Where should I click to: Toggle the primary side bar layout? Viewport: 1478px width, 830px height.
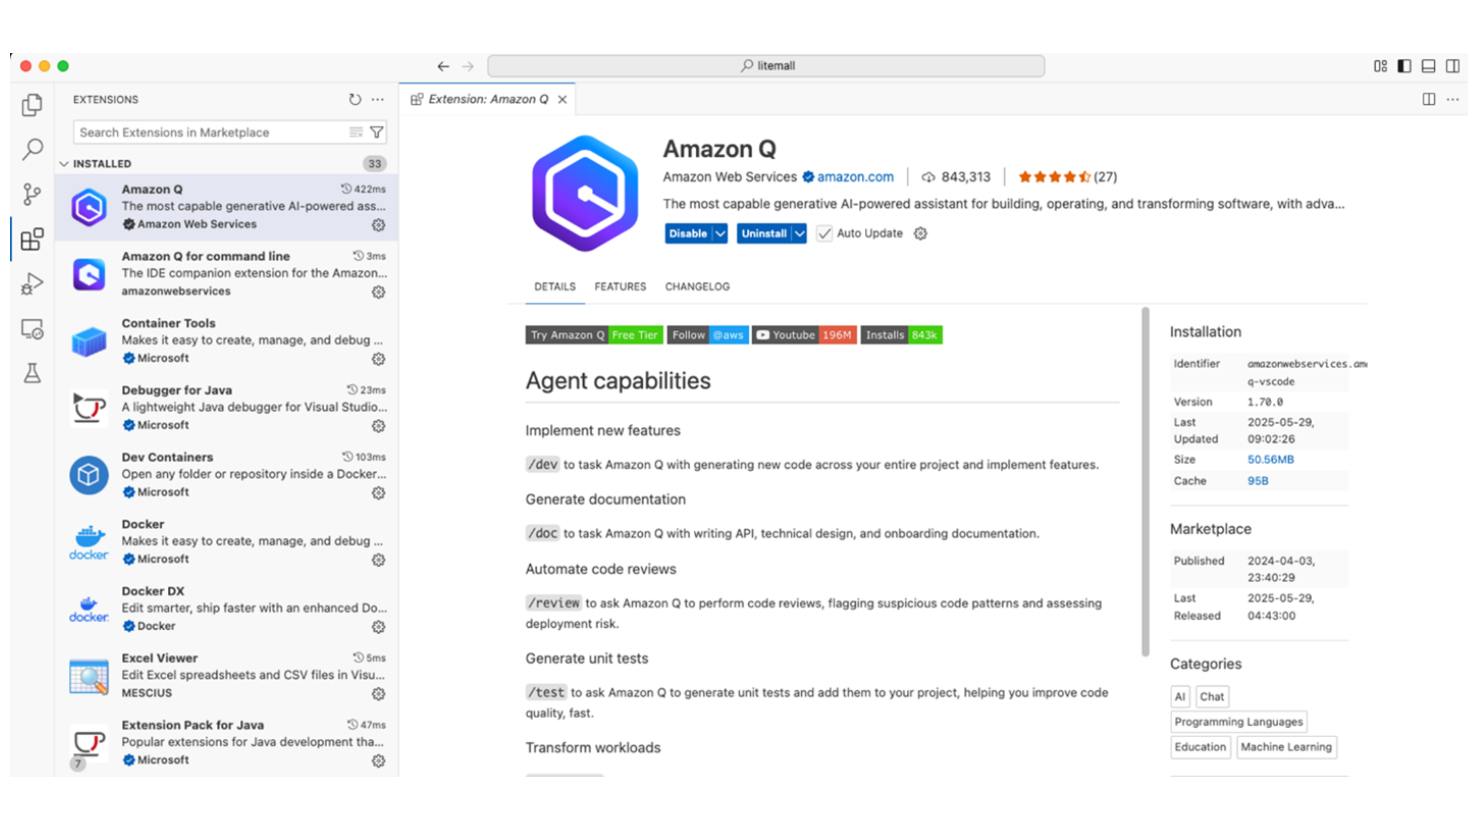click(1404, 66)
